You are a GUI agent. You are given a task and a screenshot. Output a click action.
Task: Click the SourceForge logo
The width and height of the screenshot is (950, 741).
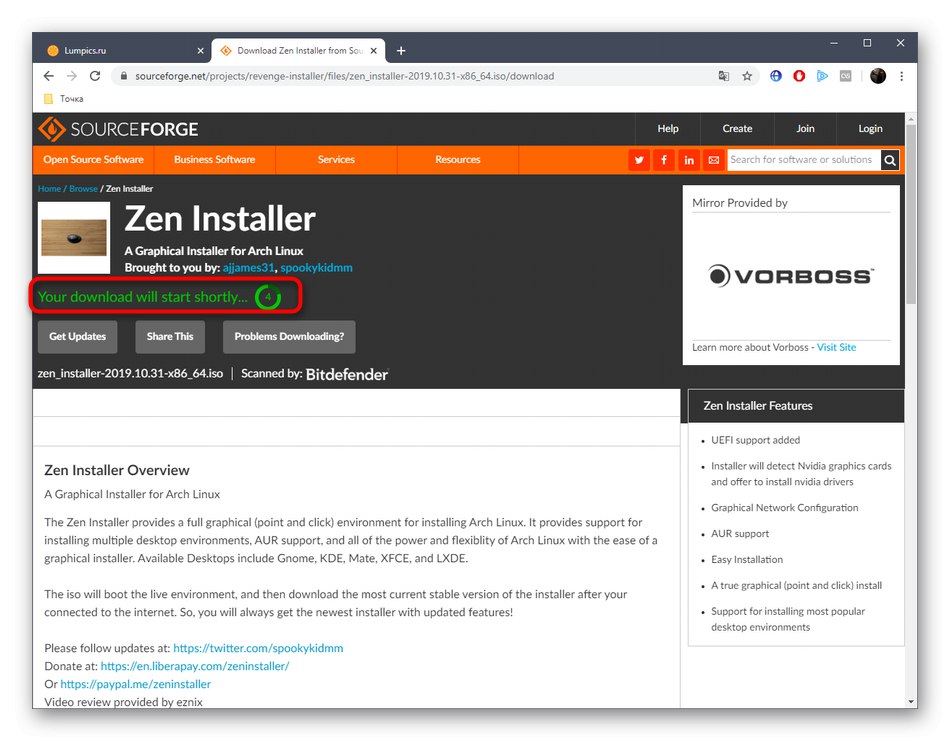pos(118,129)
